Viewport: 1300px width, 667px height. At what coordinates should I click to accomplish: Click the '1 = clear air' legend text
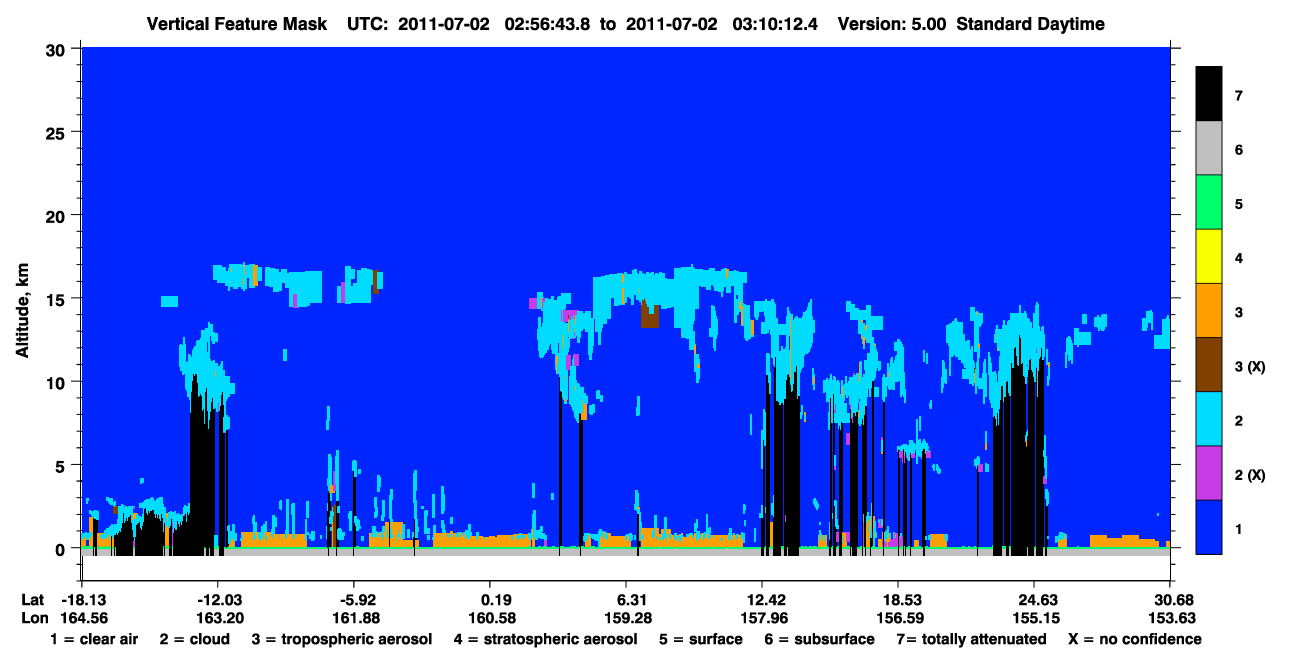point(94,639)
